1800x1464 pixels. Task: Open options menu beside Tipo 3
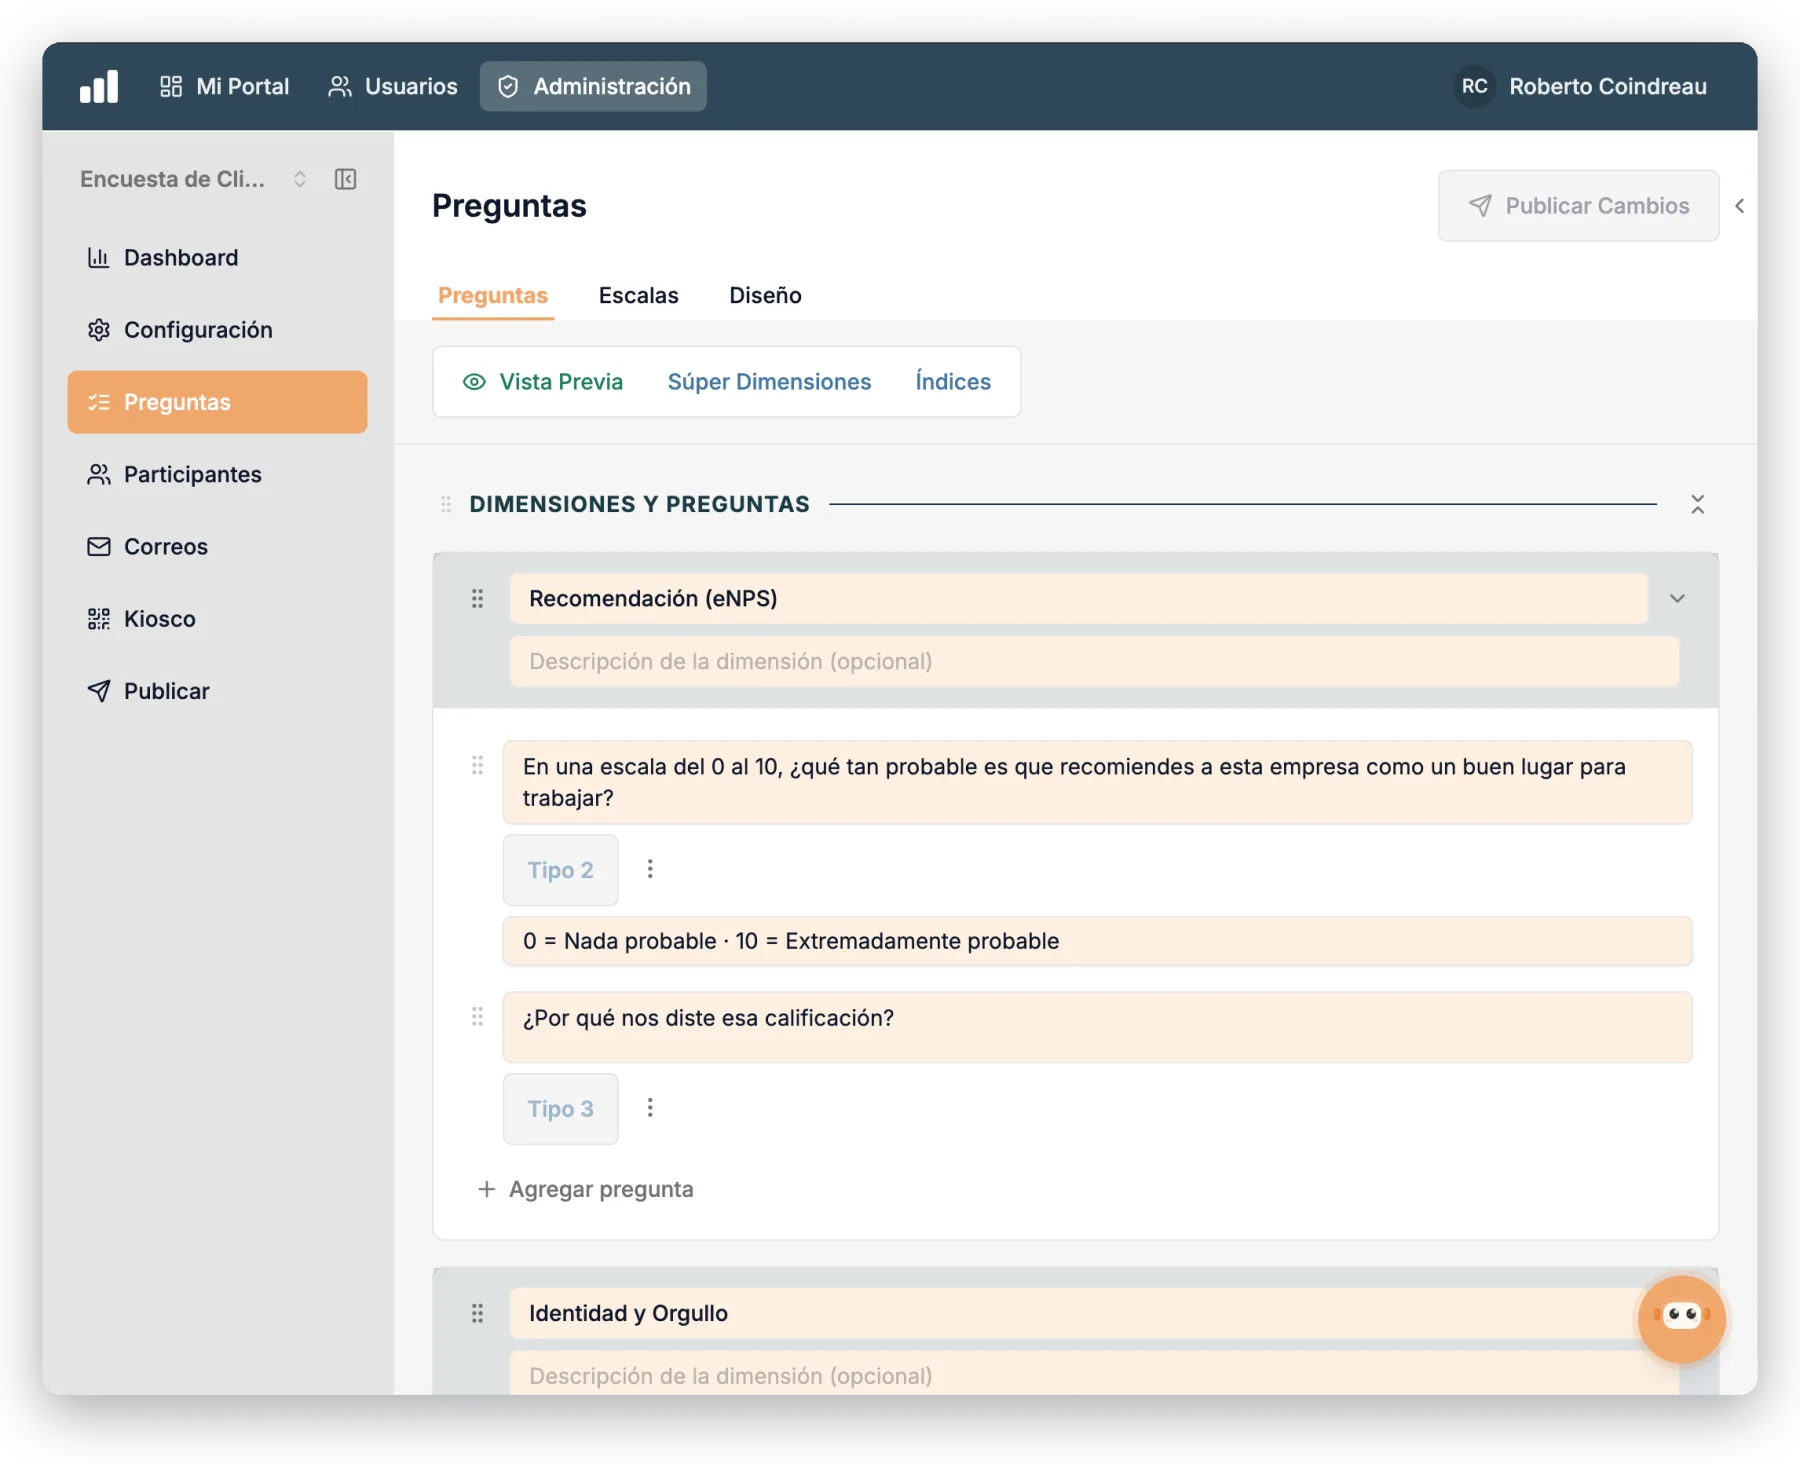(x=650, y=1108)
